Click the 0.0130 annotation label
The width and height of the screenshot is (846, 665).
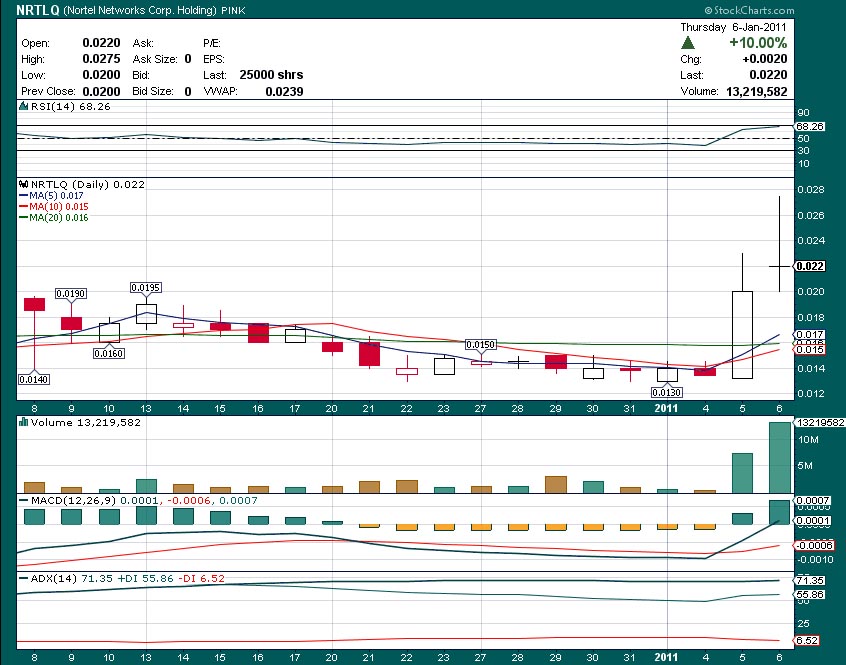[668, 392]
